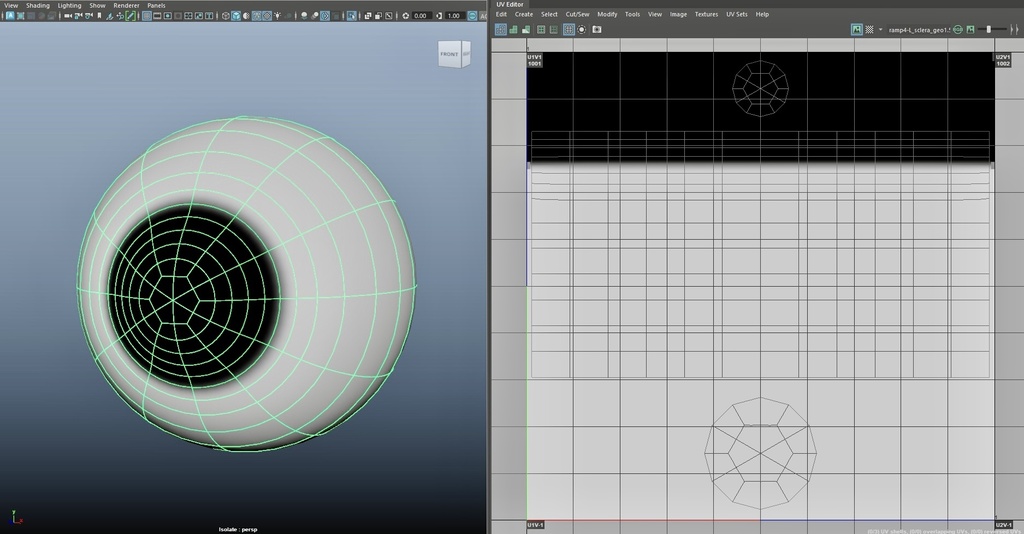Adjust the texture dimming slider
This screenshot has width=1024, height=534.
coord(988,29)
